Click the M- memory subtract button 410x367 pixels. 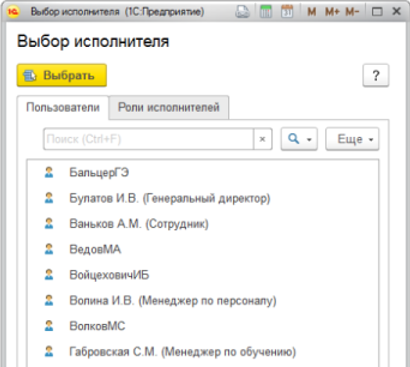coord(352,12)
